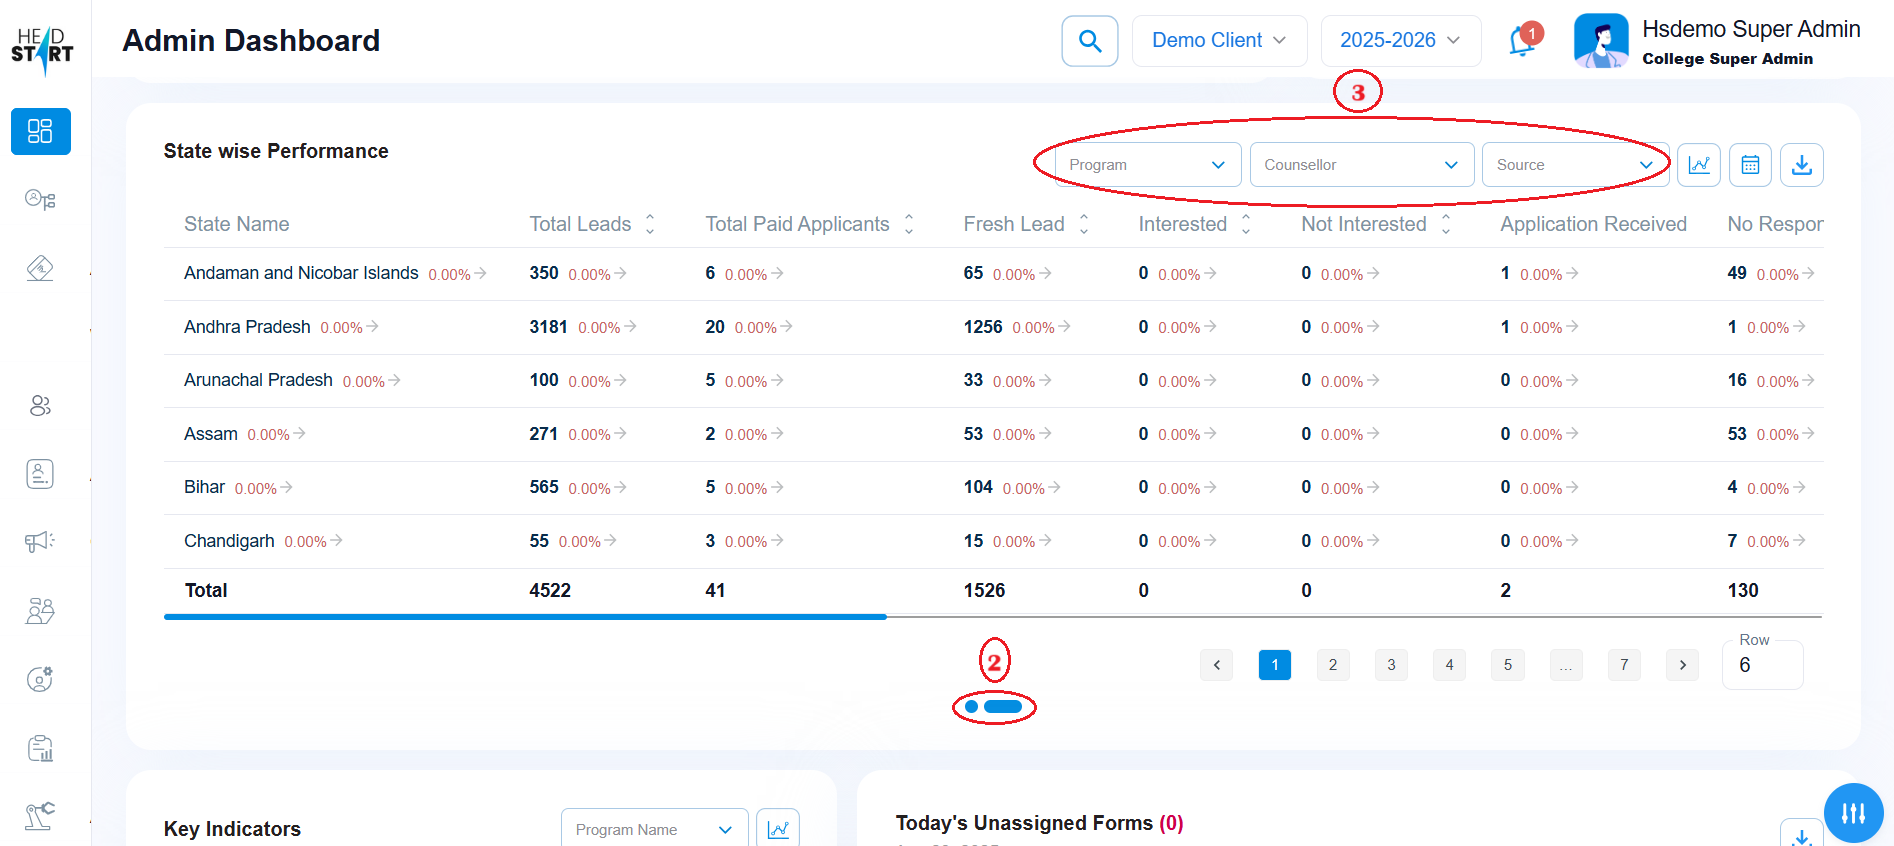Image resolution: width=1894 pixels, height=846 pixels.
Task: Open the Demo Client selector
Action: click(1218, 41)
